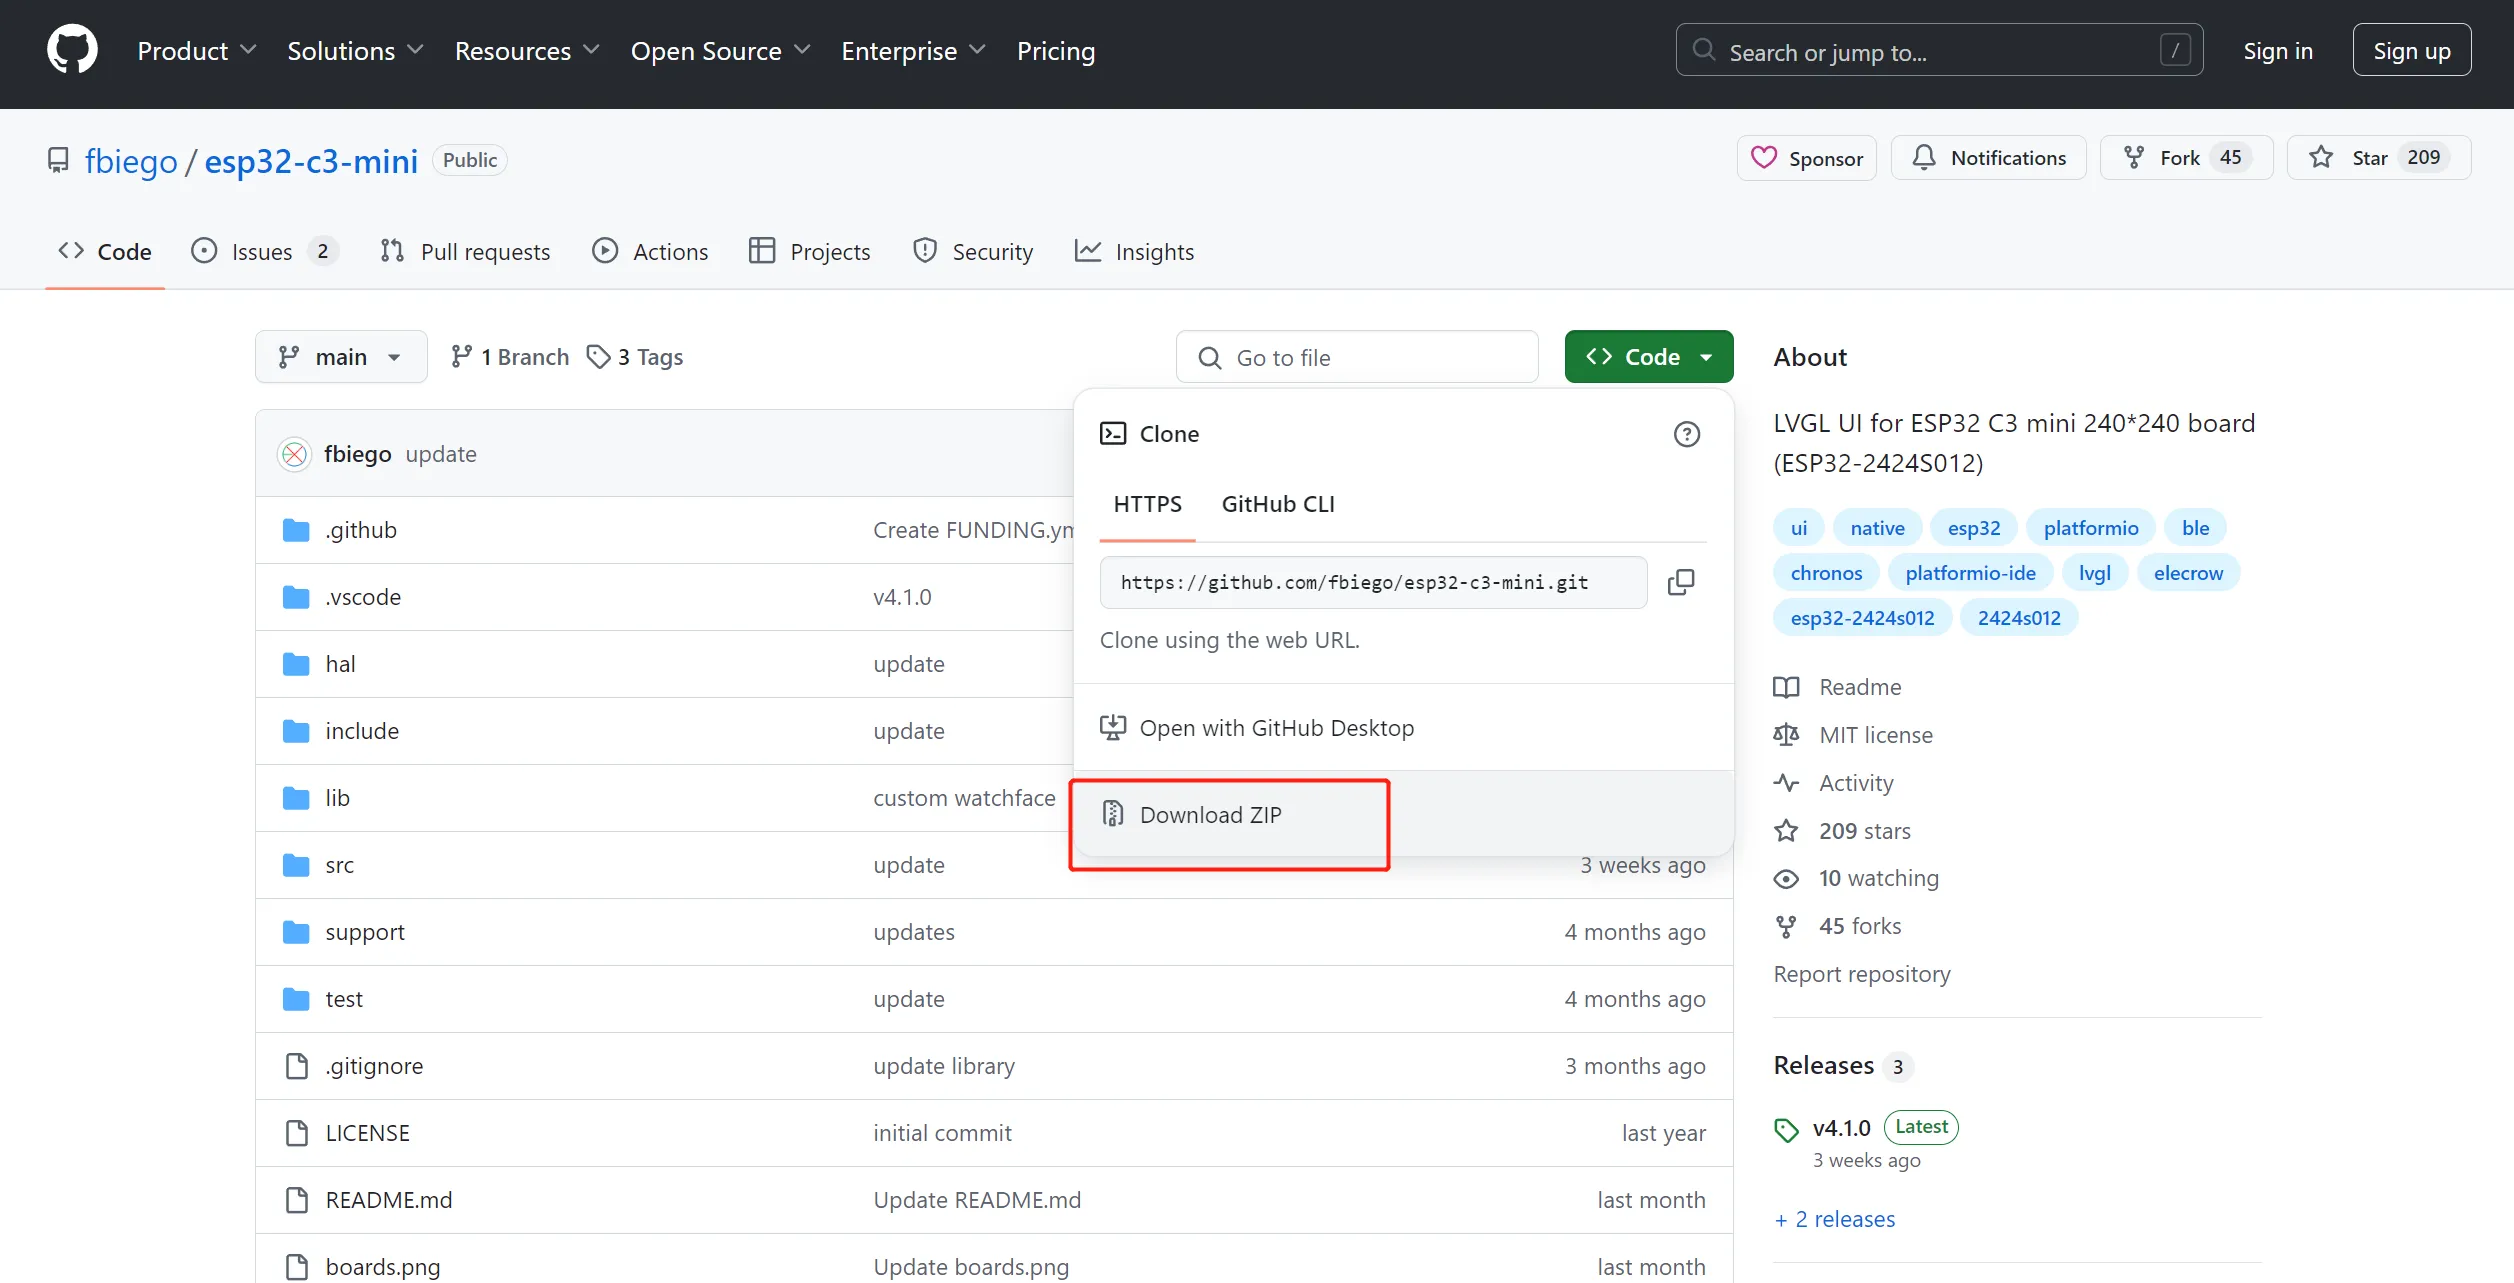Click the Report repository link
Image resolution: width=2514 pixels, height=1283 pixels.
pyautogui.click(x=1861, y=974)
